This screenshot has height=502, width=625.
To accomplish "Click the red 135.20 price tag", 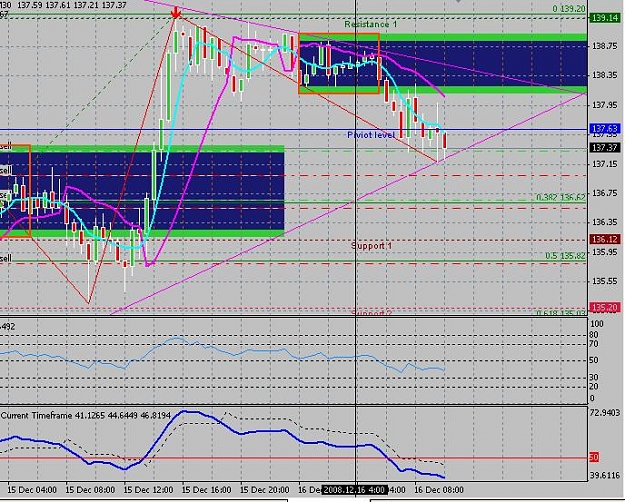I will click(605, 307).
